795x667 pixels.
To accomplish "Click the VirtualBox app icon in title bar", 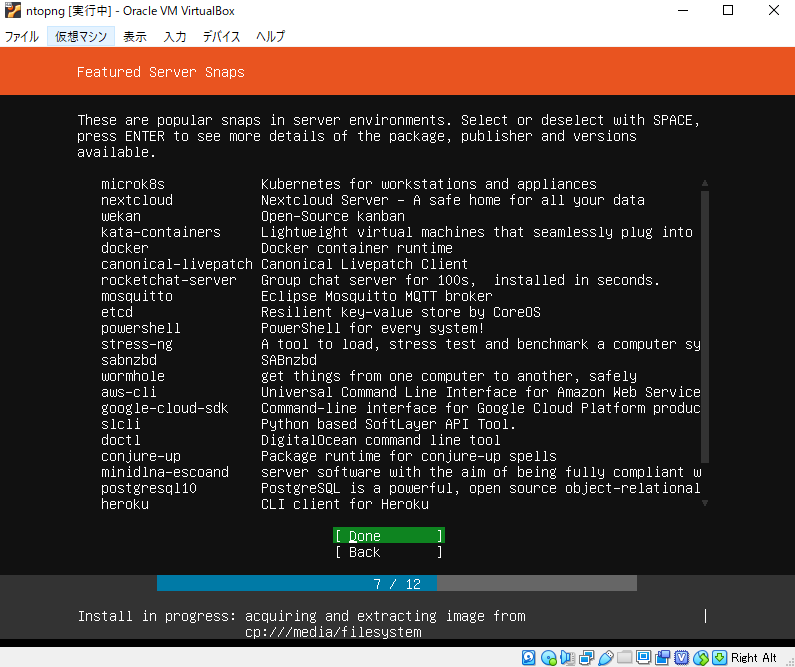I will click(x=13, y=10).
